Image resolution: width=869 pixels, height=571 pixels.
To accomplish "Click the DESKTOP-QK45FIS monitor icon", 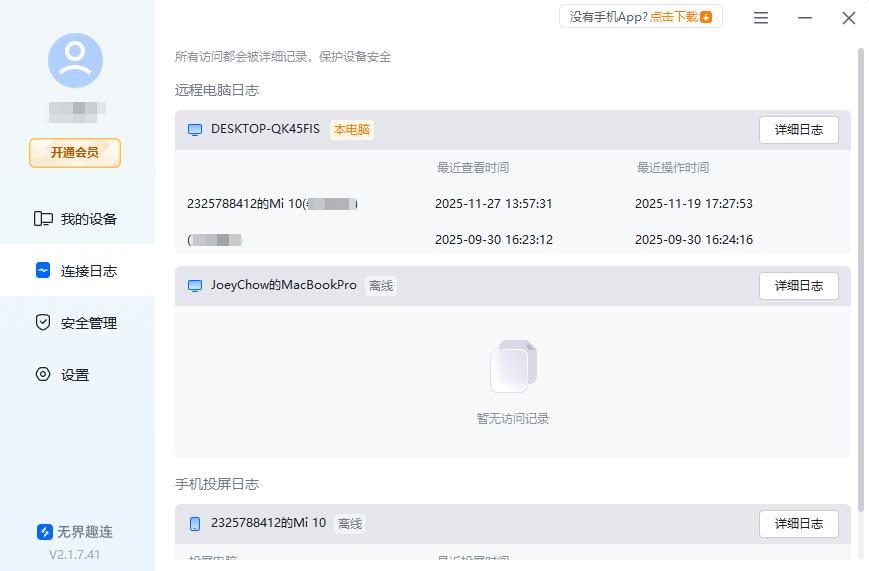I will click(195, 130).
